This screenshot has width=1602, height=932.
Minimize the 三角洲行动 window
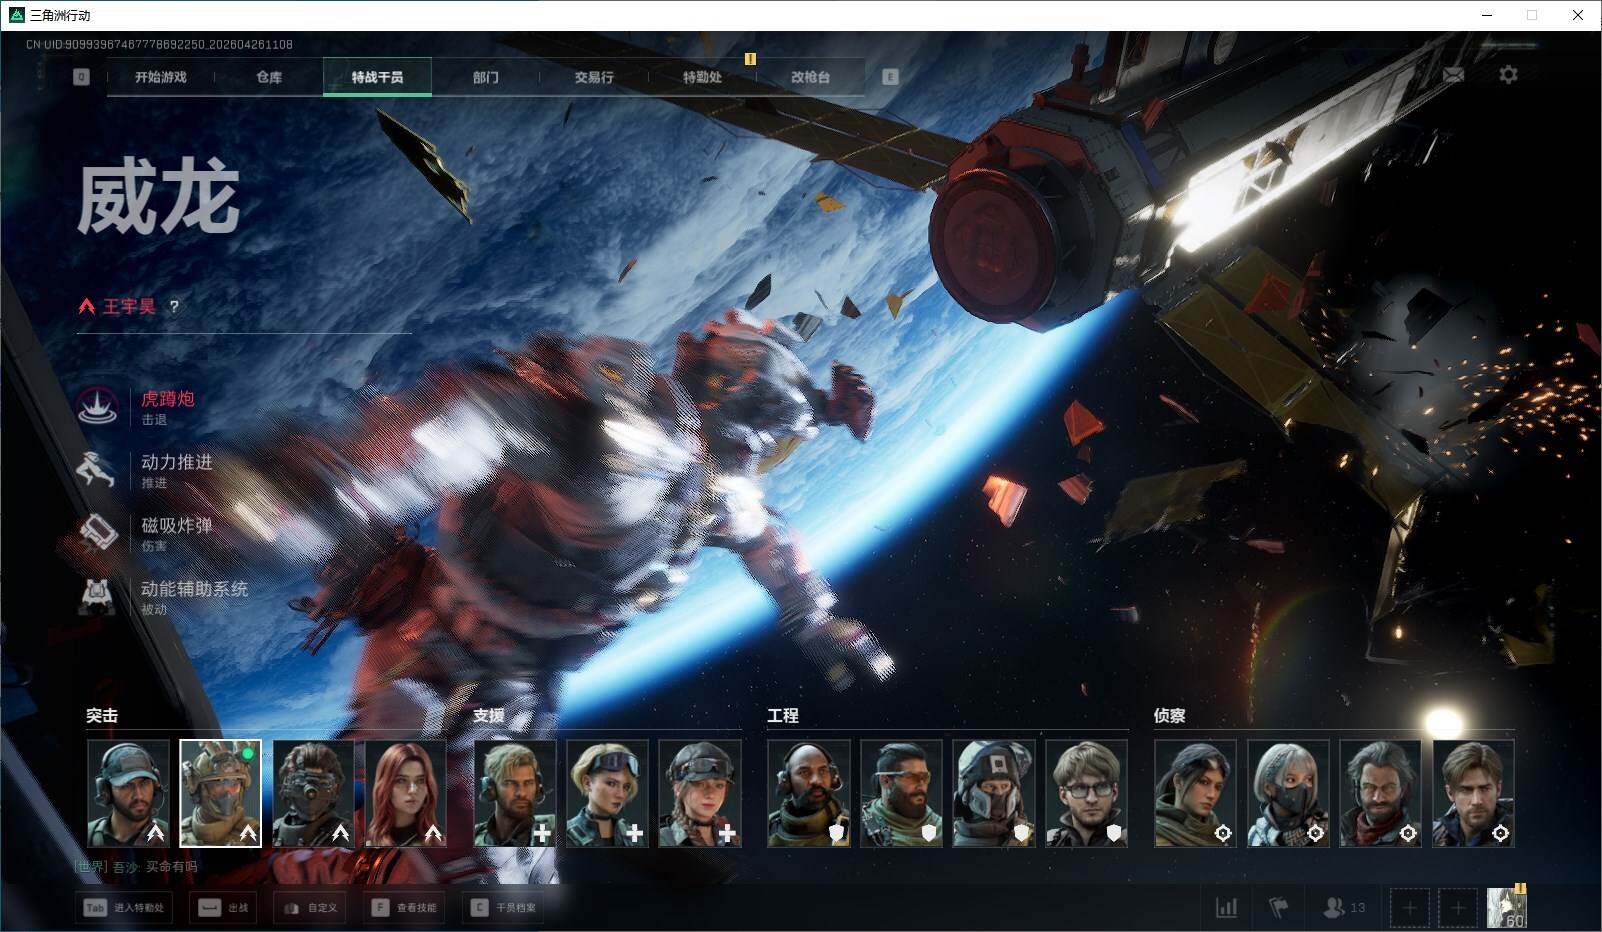1486,15
